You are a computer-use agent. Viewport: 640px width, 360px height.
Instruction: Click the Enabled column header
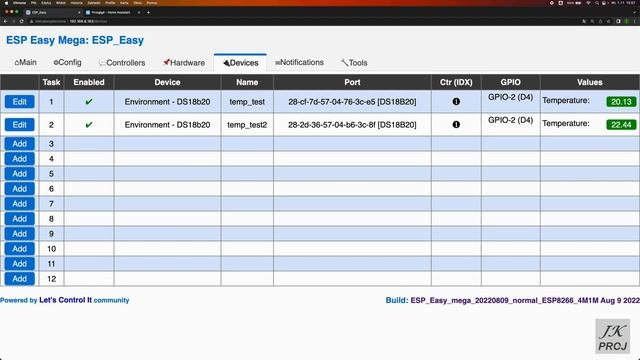[x=89, y=82]
